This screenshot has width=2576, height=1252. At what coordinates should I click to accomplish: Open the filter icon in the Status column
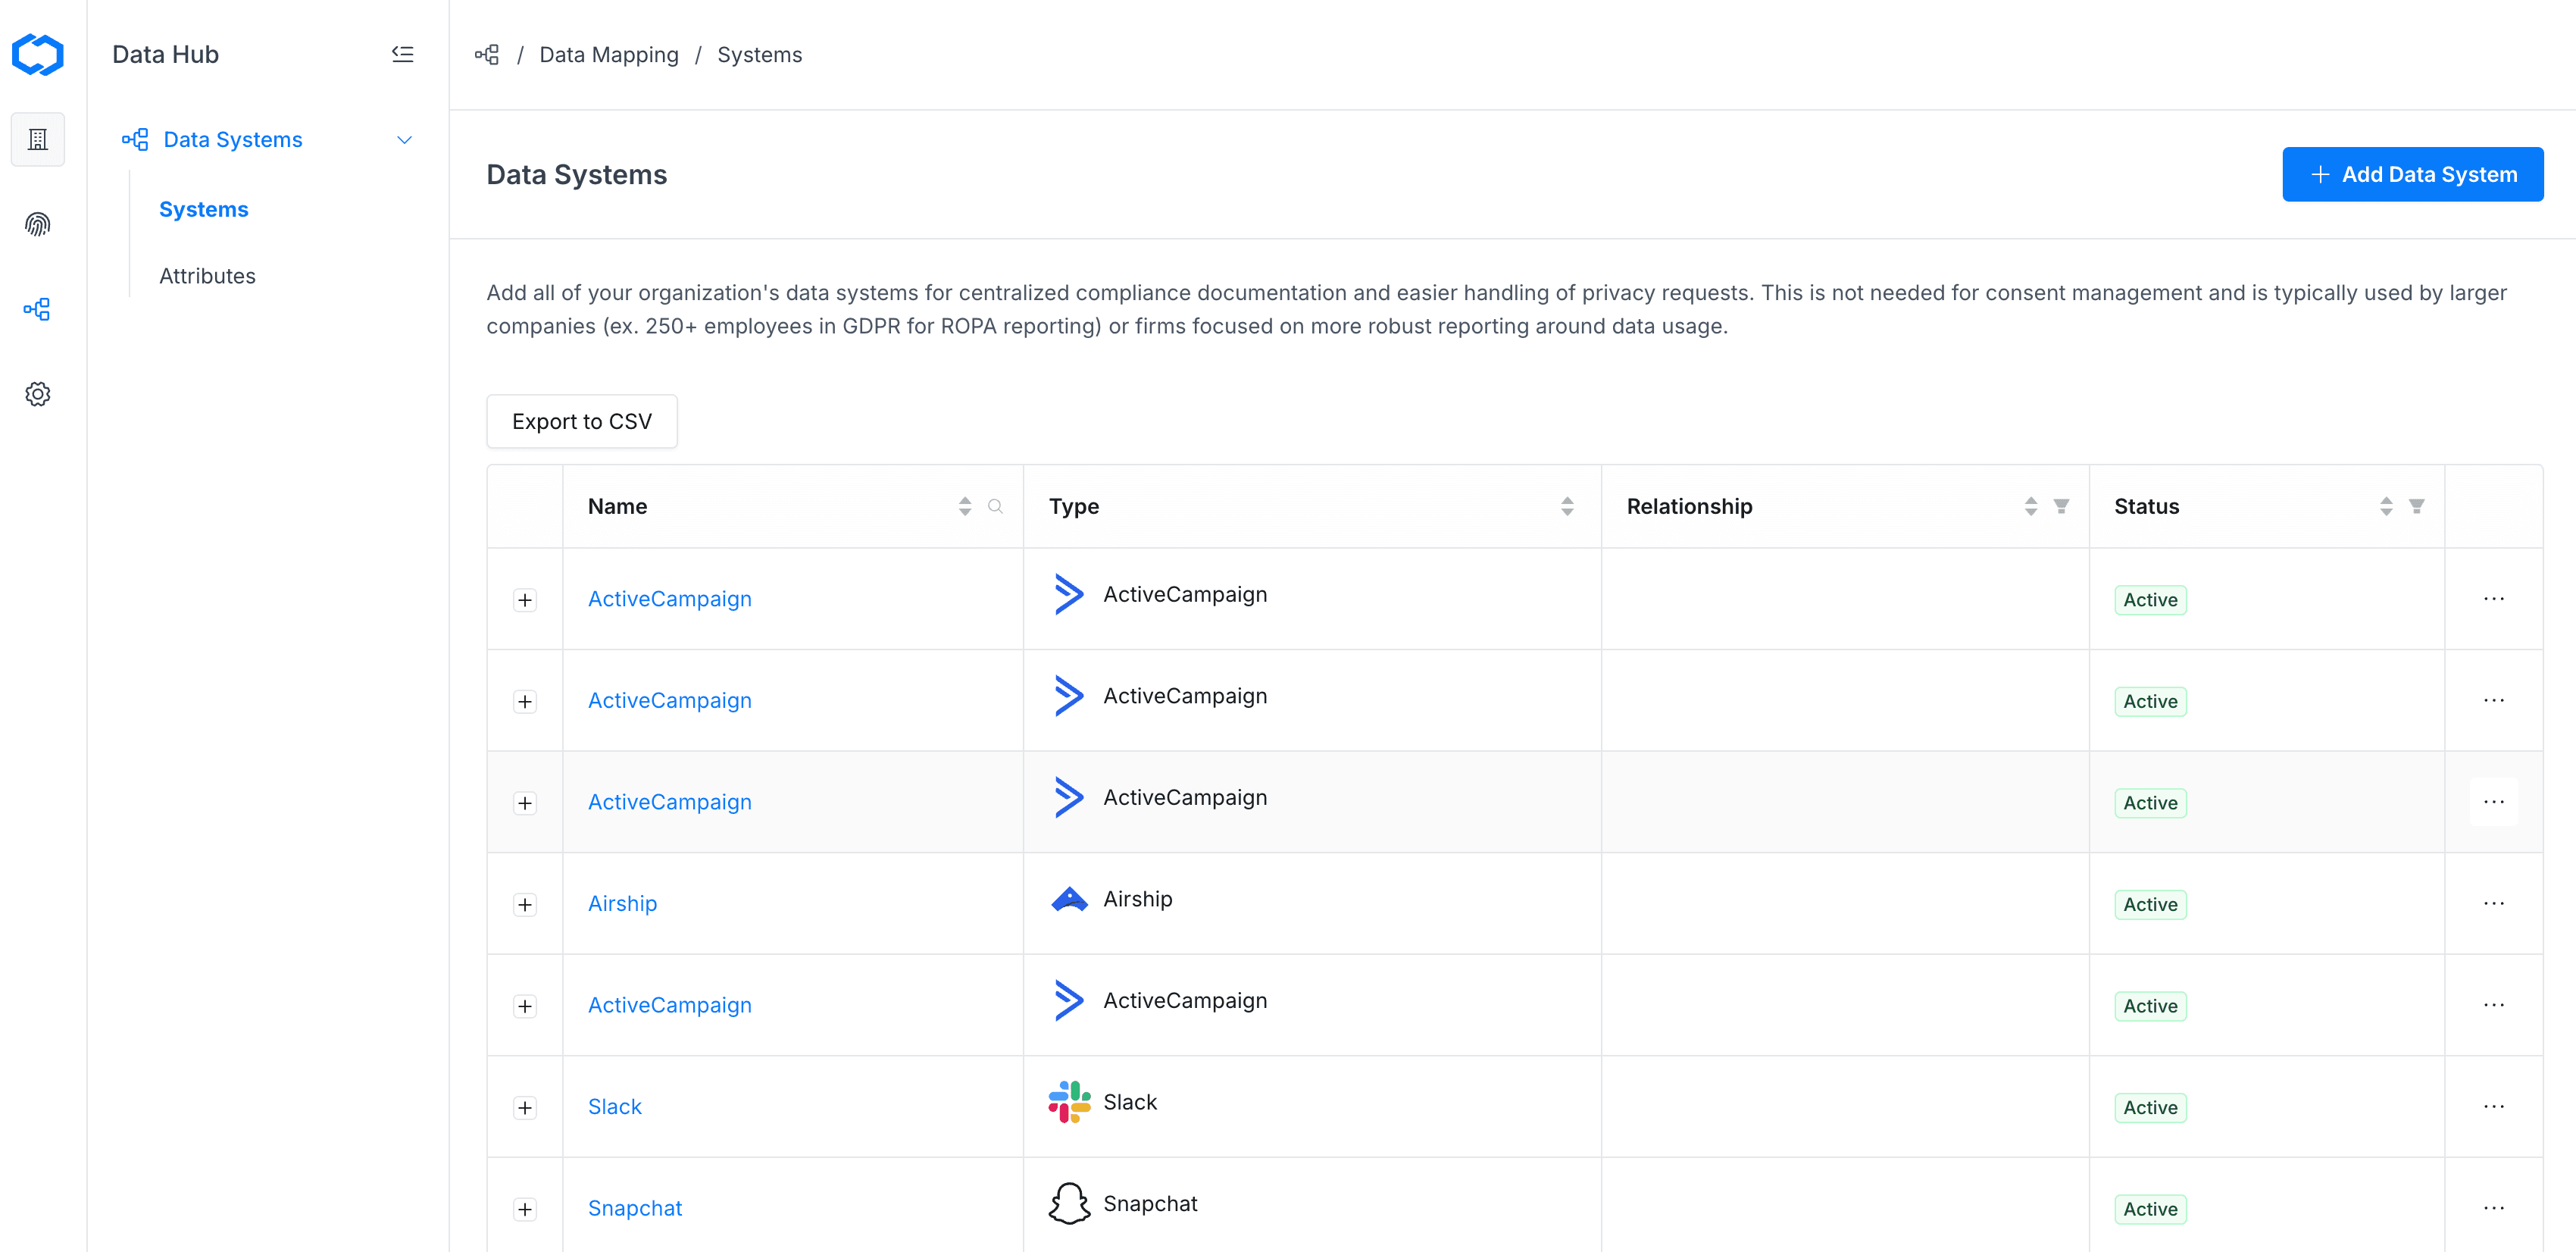coord(2416,506)
